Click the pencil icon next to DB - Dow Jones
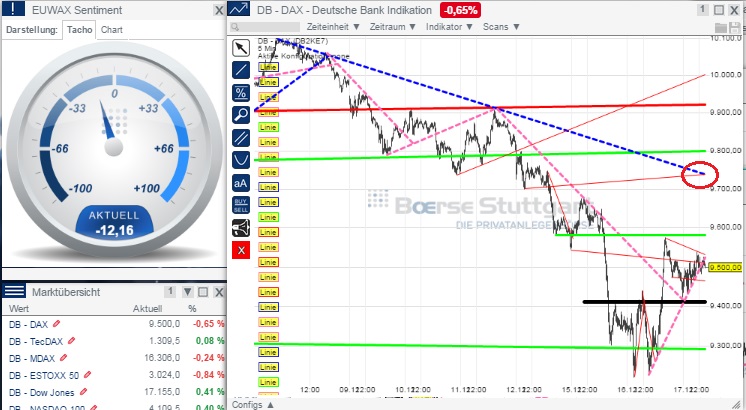Image resolution: width=746 pixels, height=410 pixels. pyautogui.click(x=83, y=392)
